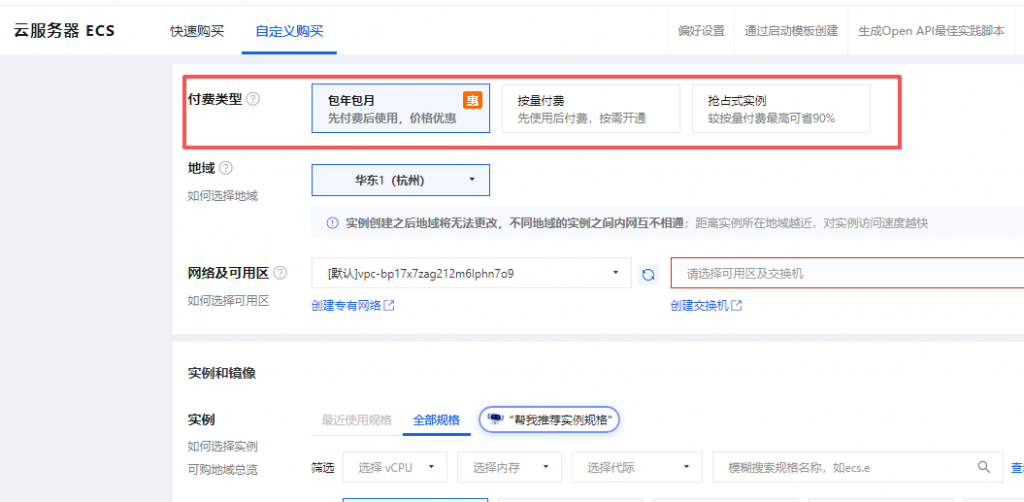This screenshot has height=502, width=1024.
Task: Choose 抢占式实例 billing option
Action: click(x=780, y=108)
